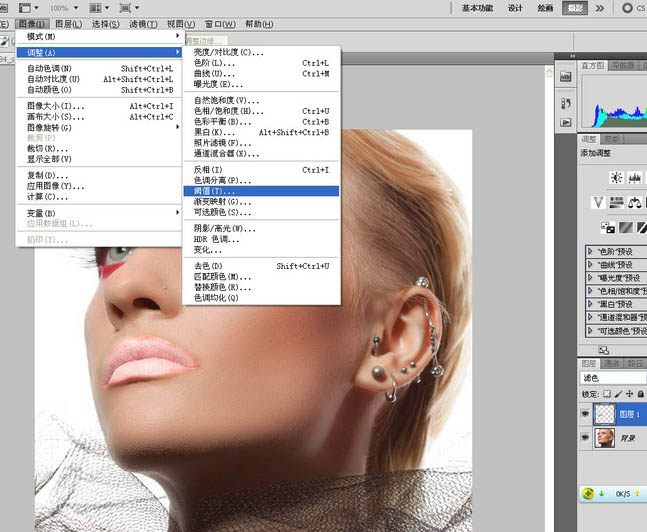
Task: Expand the "通道混和器" presets group
Action: point(590,317)
